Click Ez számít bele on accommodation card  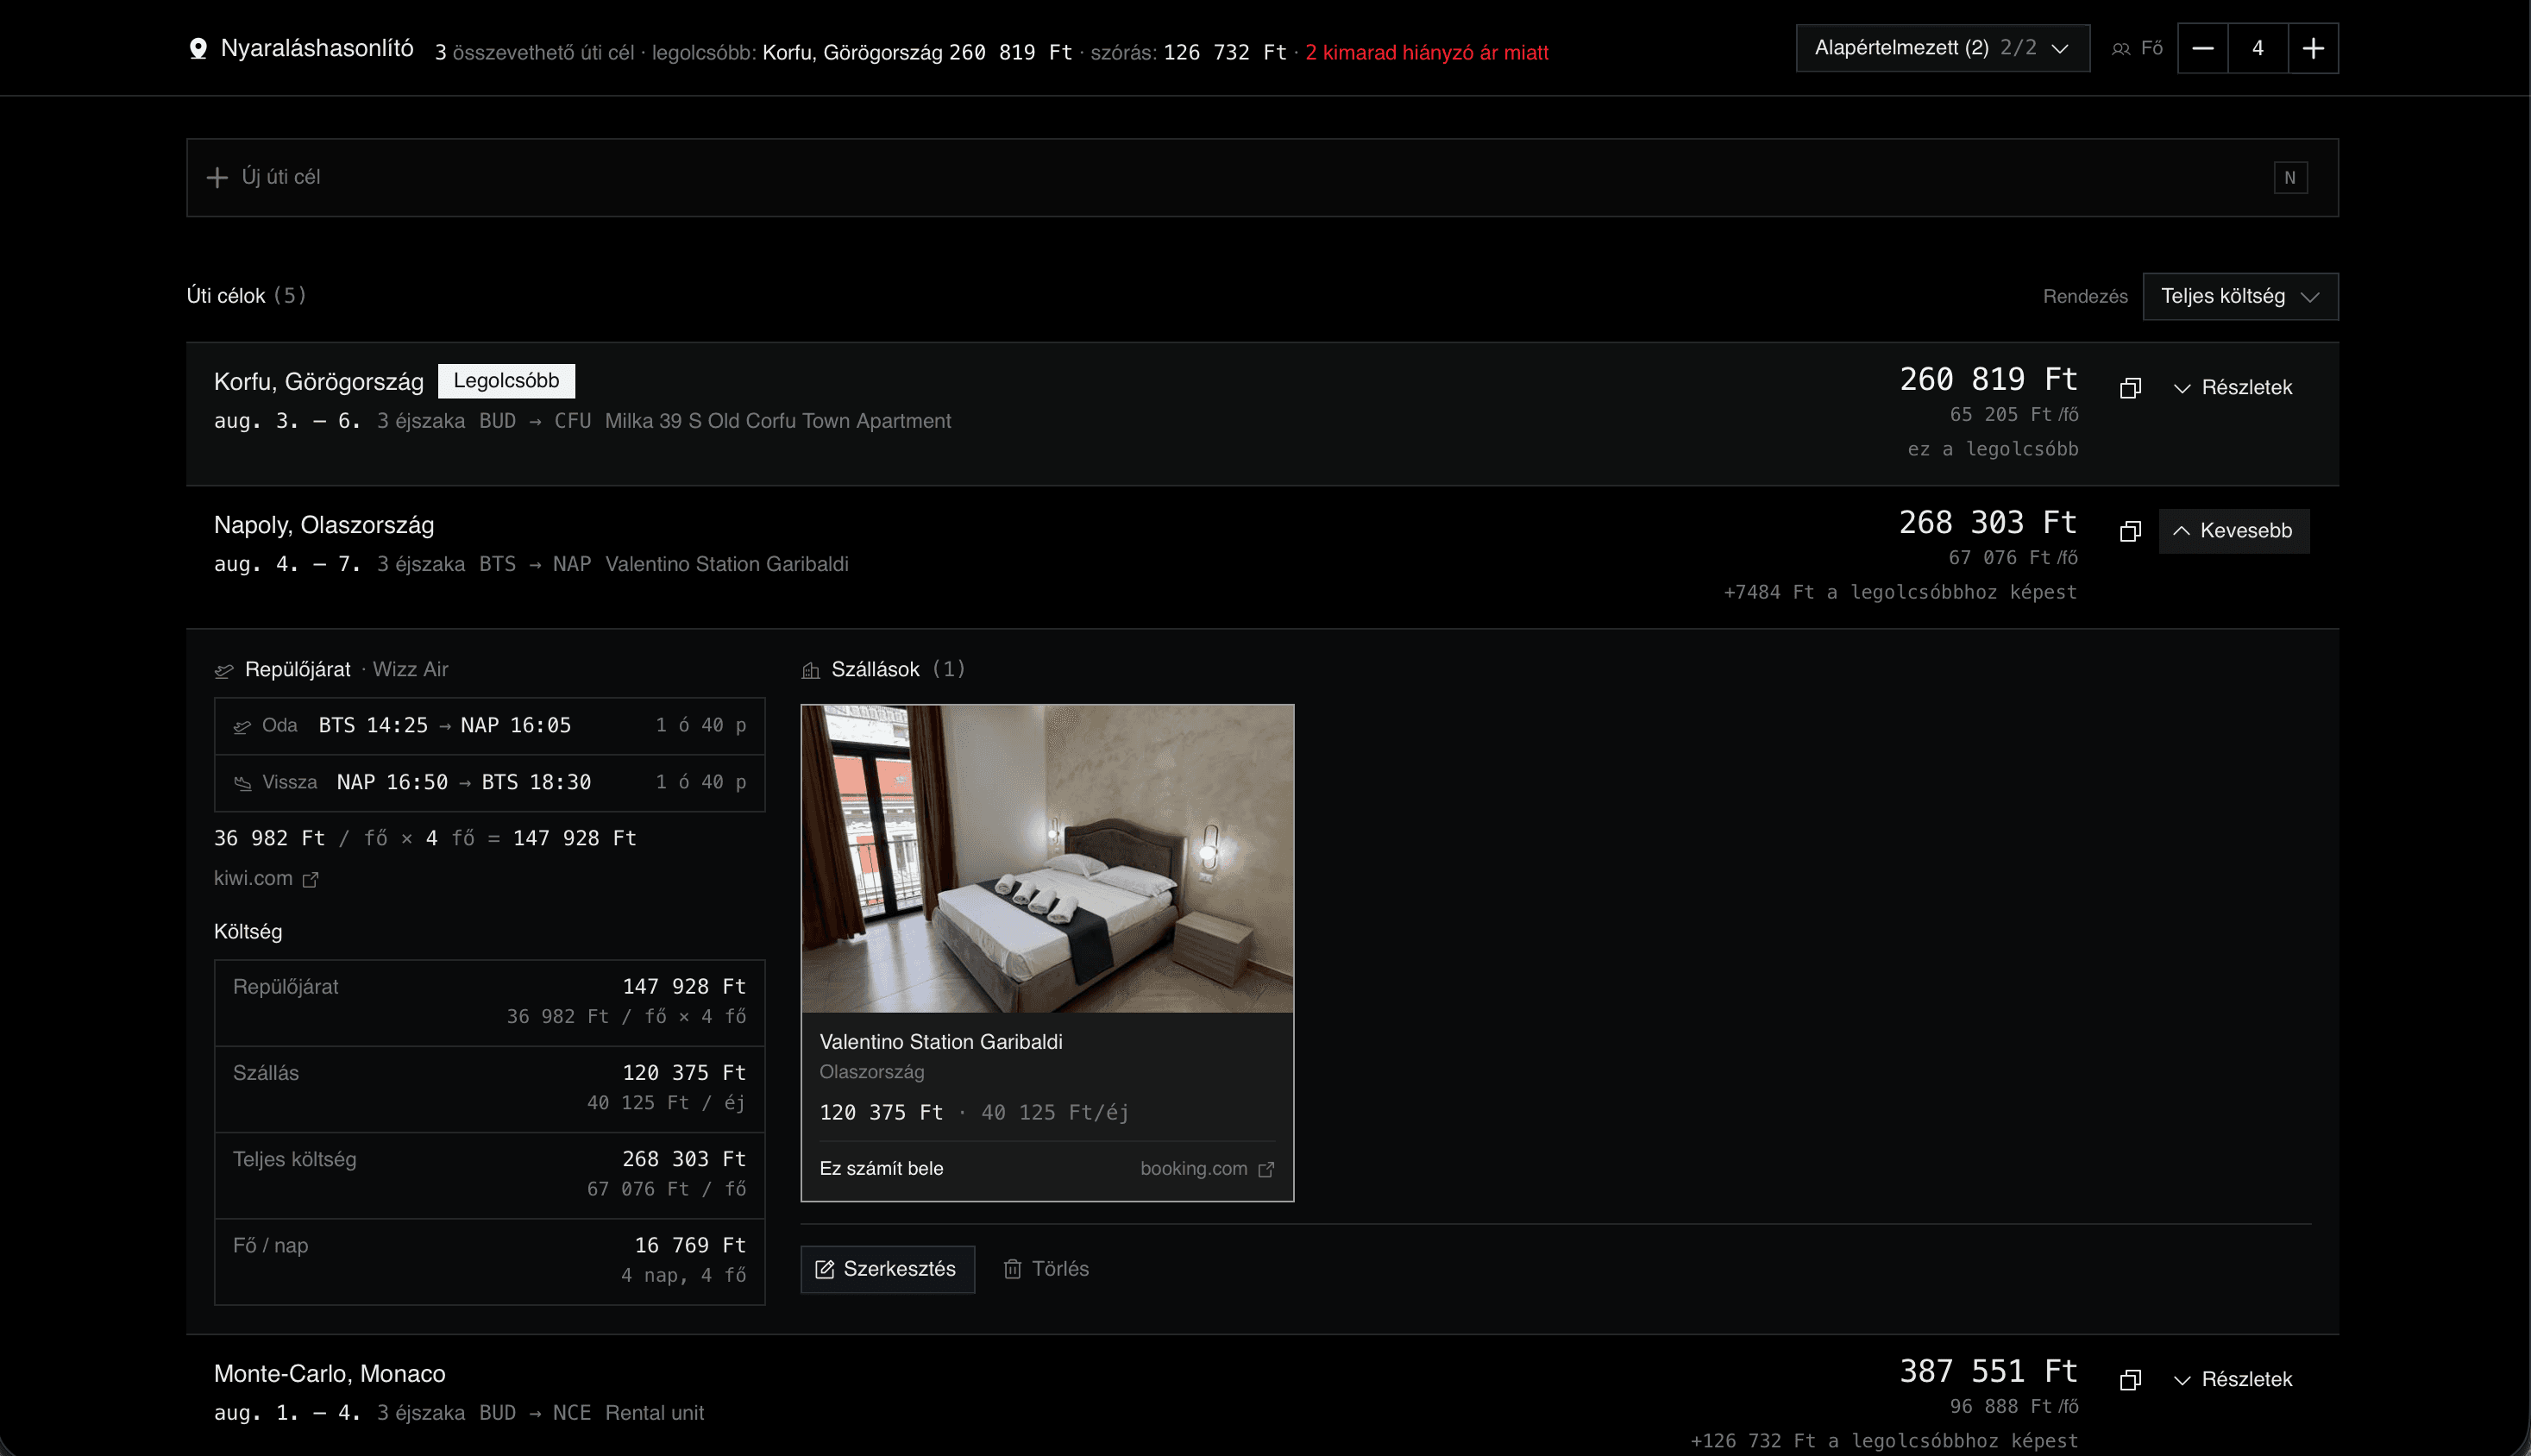[x=881, y=1168]
